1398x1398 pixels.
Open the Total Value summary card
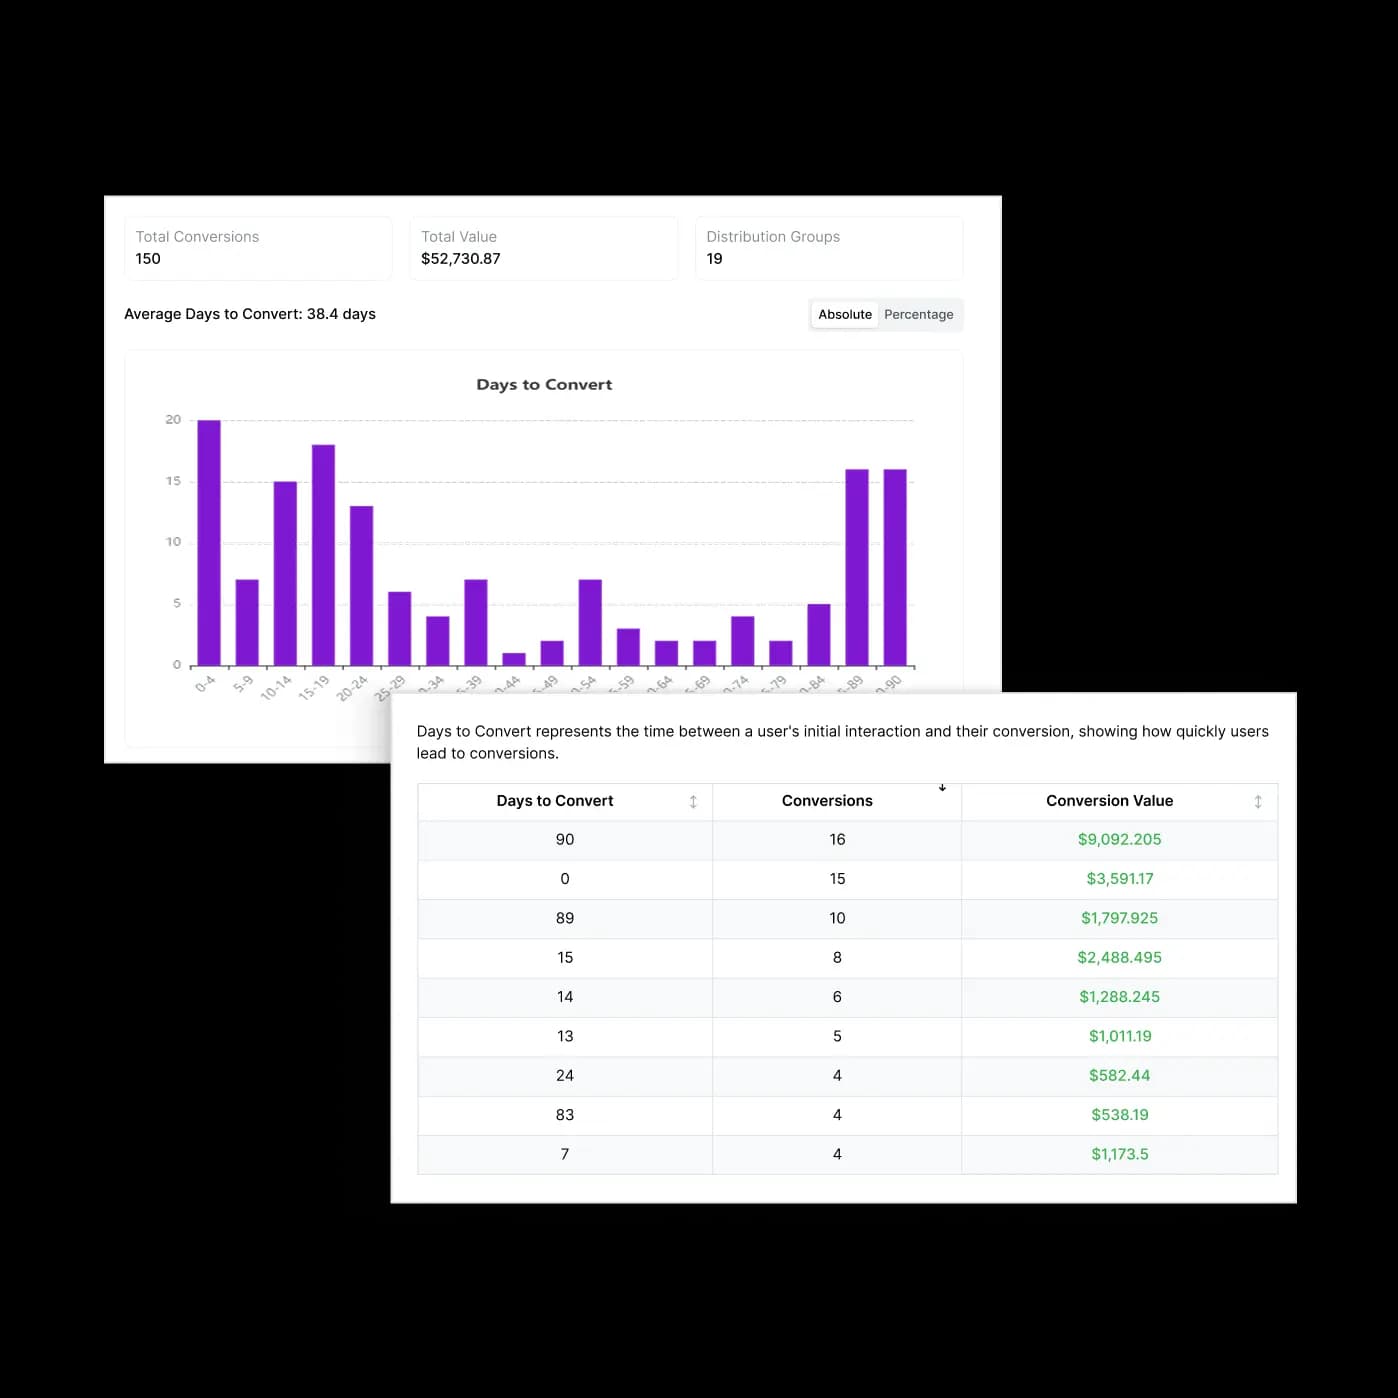tap(543, 248)
